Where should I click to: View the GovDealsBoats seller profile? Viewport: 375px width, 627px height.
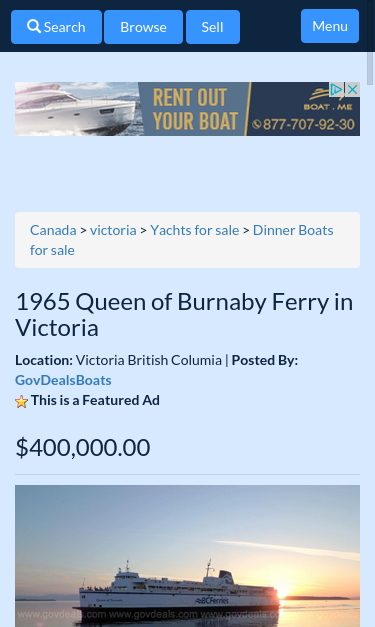pyautogui.click(x=63, y=380)
